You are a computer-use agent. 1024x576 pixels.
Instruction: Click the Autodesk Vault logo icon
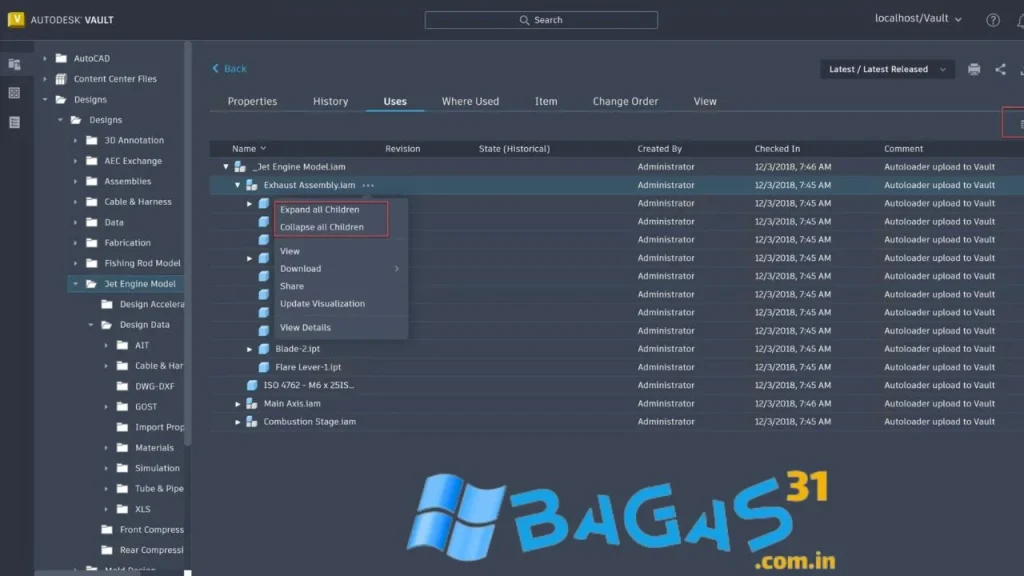[15, 20]
